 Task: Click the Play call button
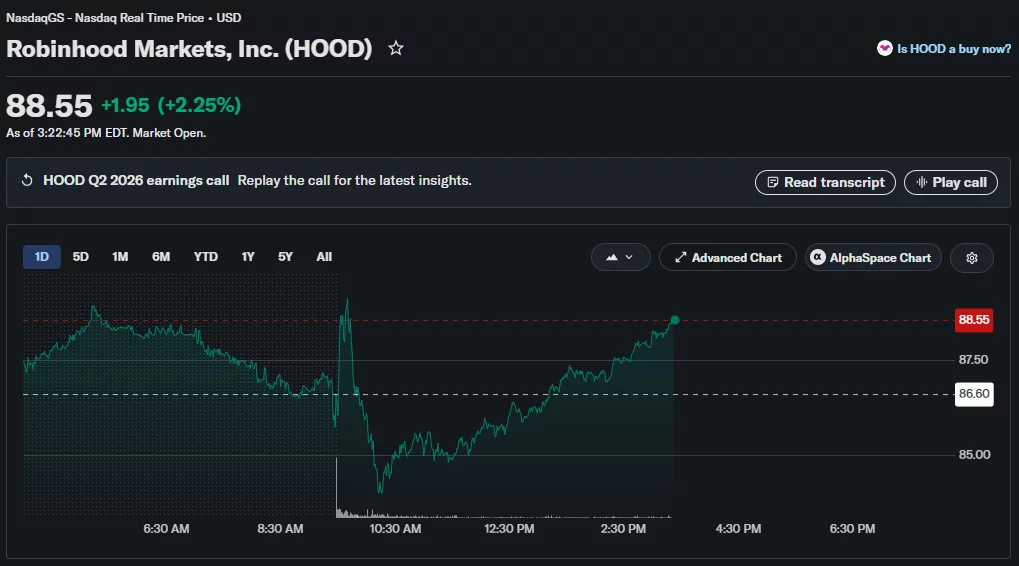pyautogui.click(x=951, y=183)
